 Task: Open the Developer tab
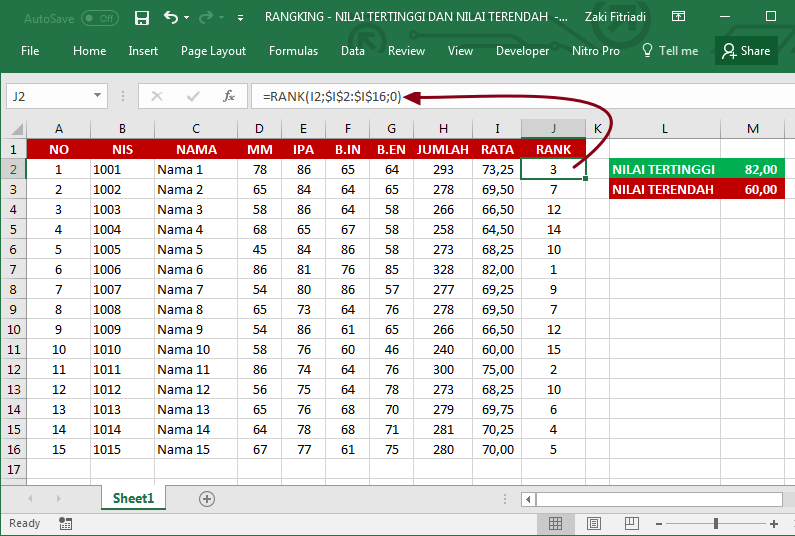[x=523, y=51]
